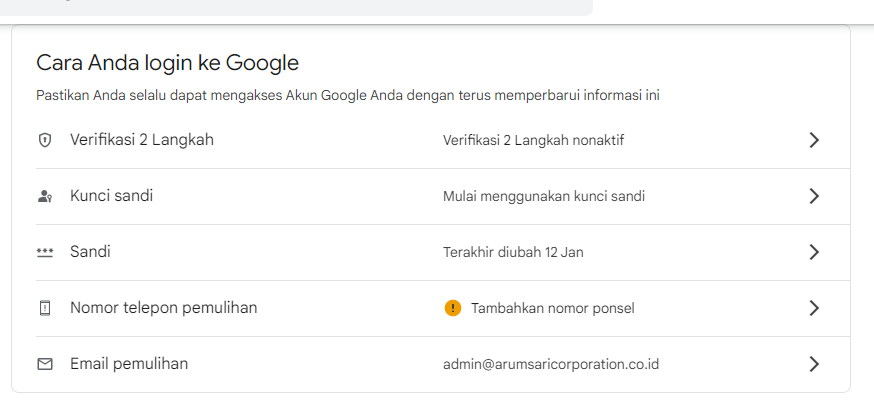The height and width of the screenshot is (412, 874).
Task: Click the shield icon beside Verifikasi 2 Langkah
Action: point(44,141)
